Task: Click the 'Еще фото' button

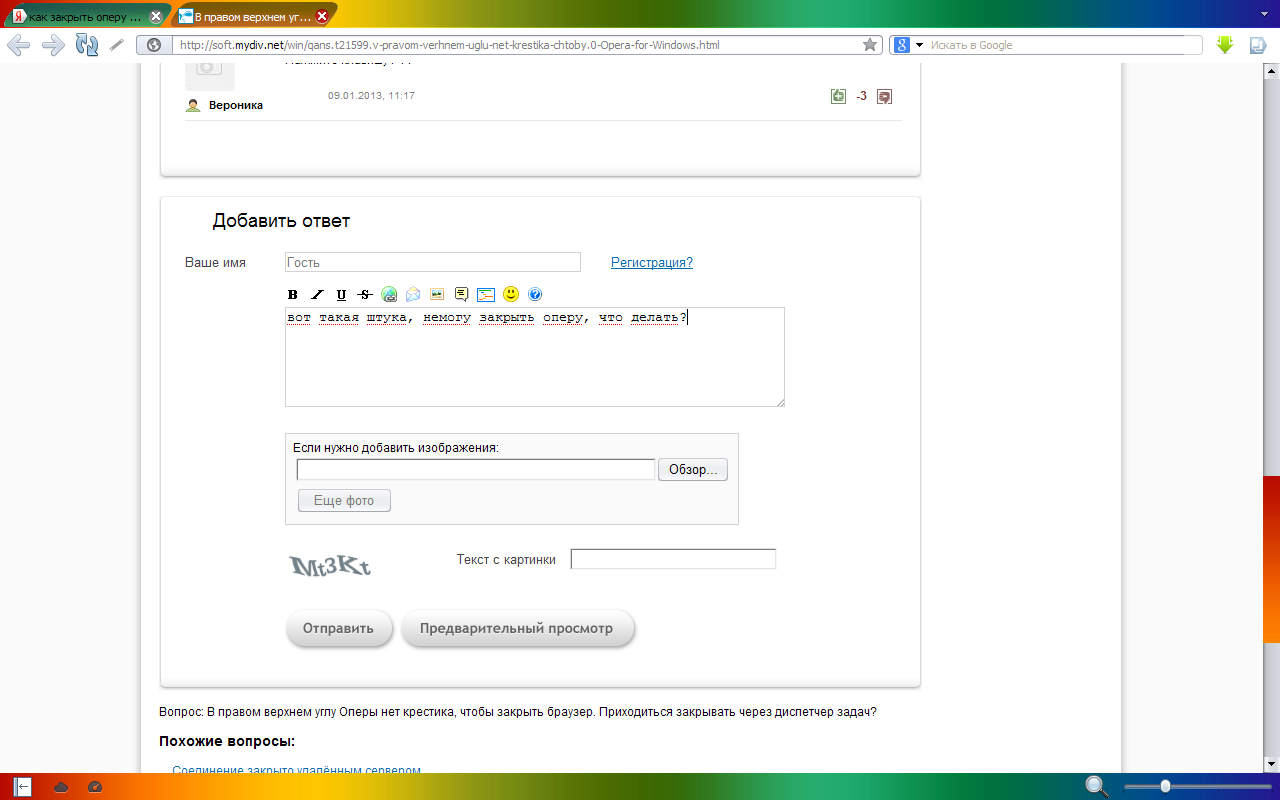Action: point(344,500)
